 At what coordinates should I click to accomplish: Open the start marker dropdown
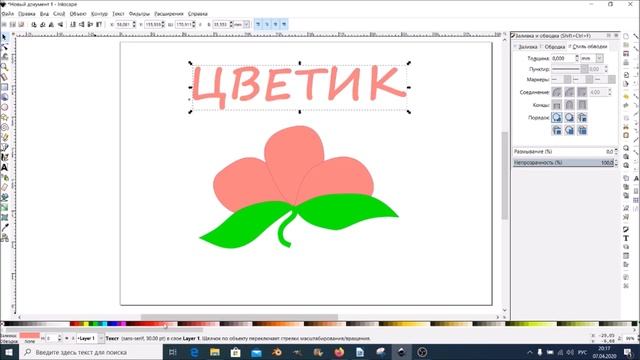click(x=567, y=80)
